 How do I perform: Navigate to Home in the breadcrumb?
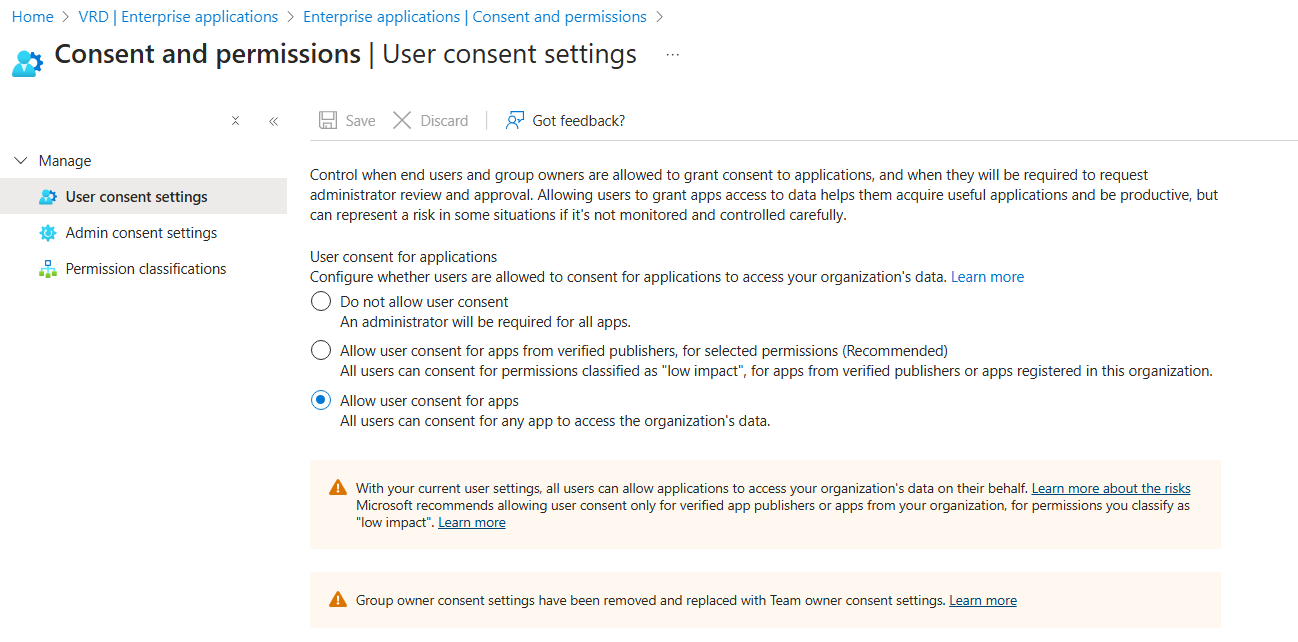(x=32, y=16)
